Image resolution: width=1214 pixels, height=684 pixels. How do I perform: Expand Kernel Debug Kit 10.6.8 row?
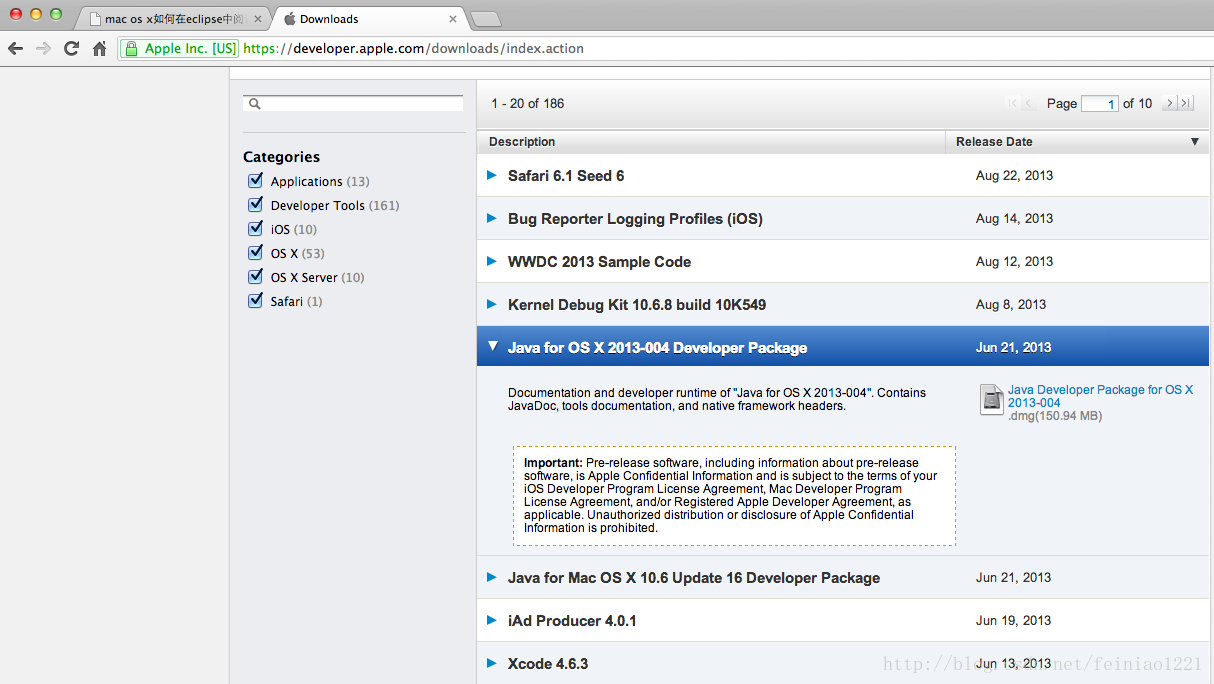point(491,304)
